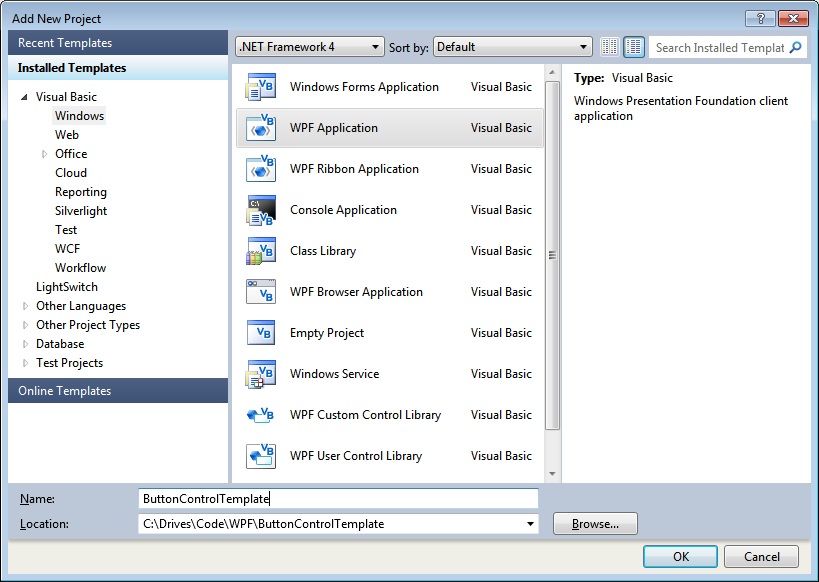This screenshot has width=819, height=582.
Task: Select the Visual Basic tree label
Action: tap(66, 97)
